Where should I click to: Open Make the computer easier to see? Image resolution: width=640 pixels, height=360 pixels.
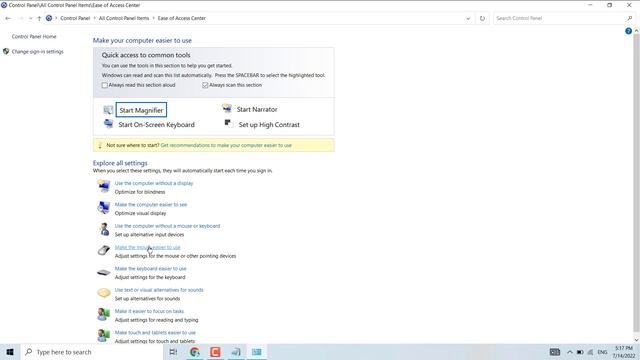[x=151, y=204]
